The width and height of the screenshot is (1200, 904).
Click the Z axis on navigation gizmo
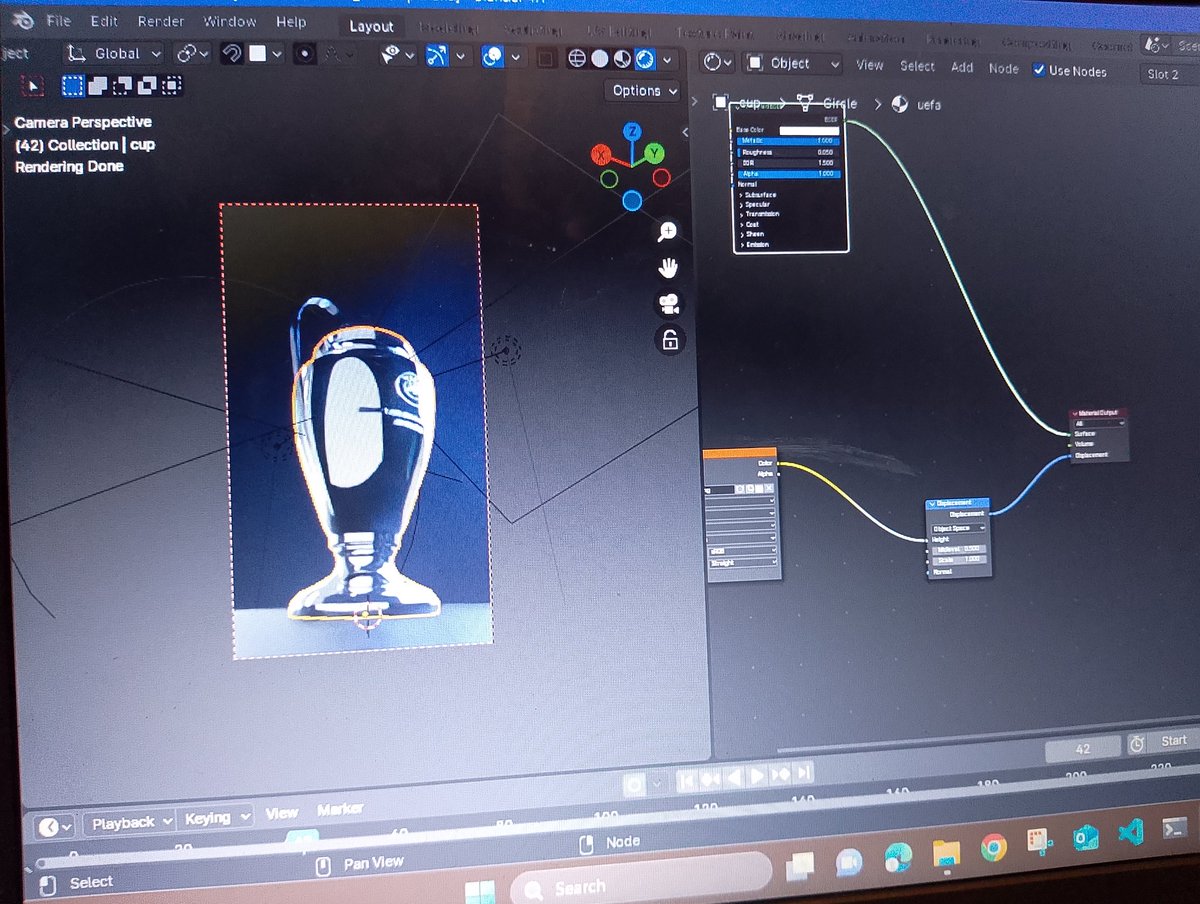(632, 131)
